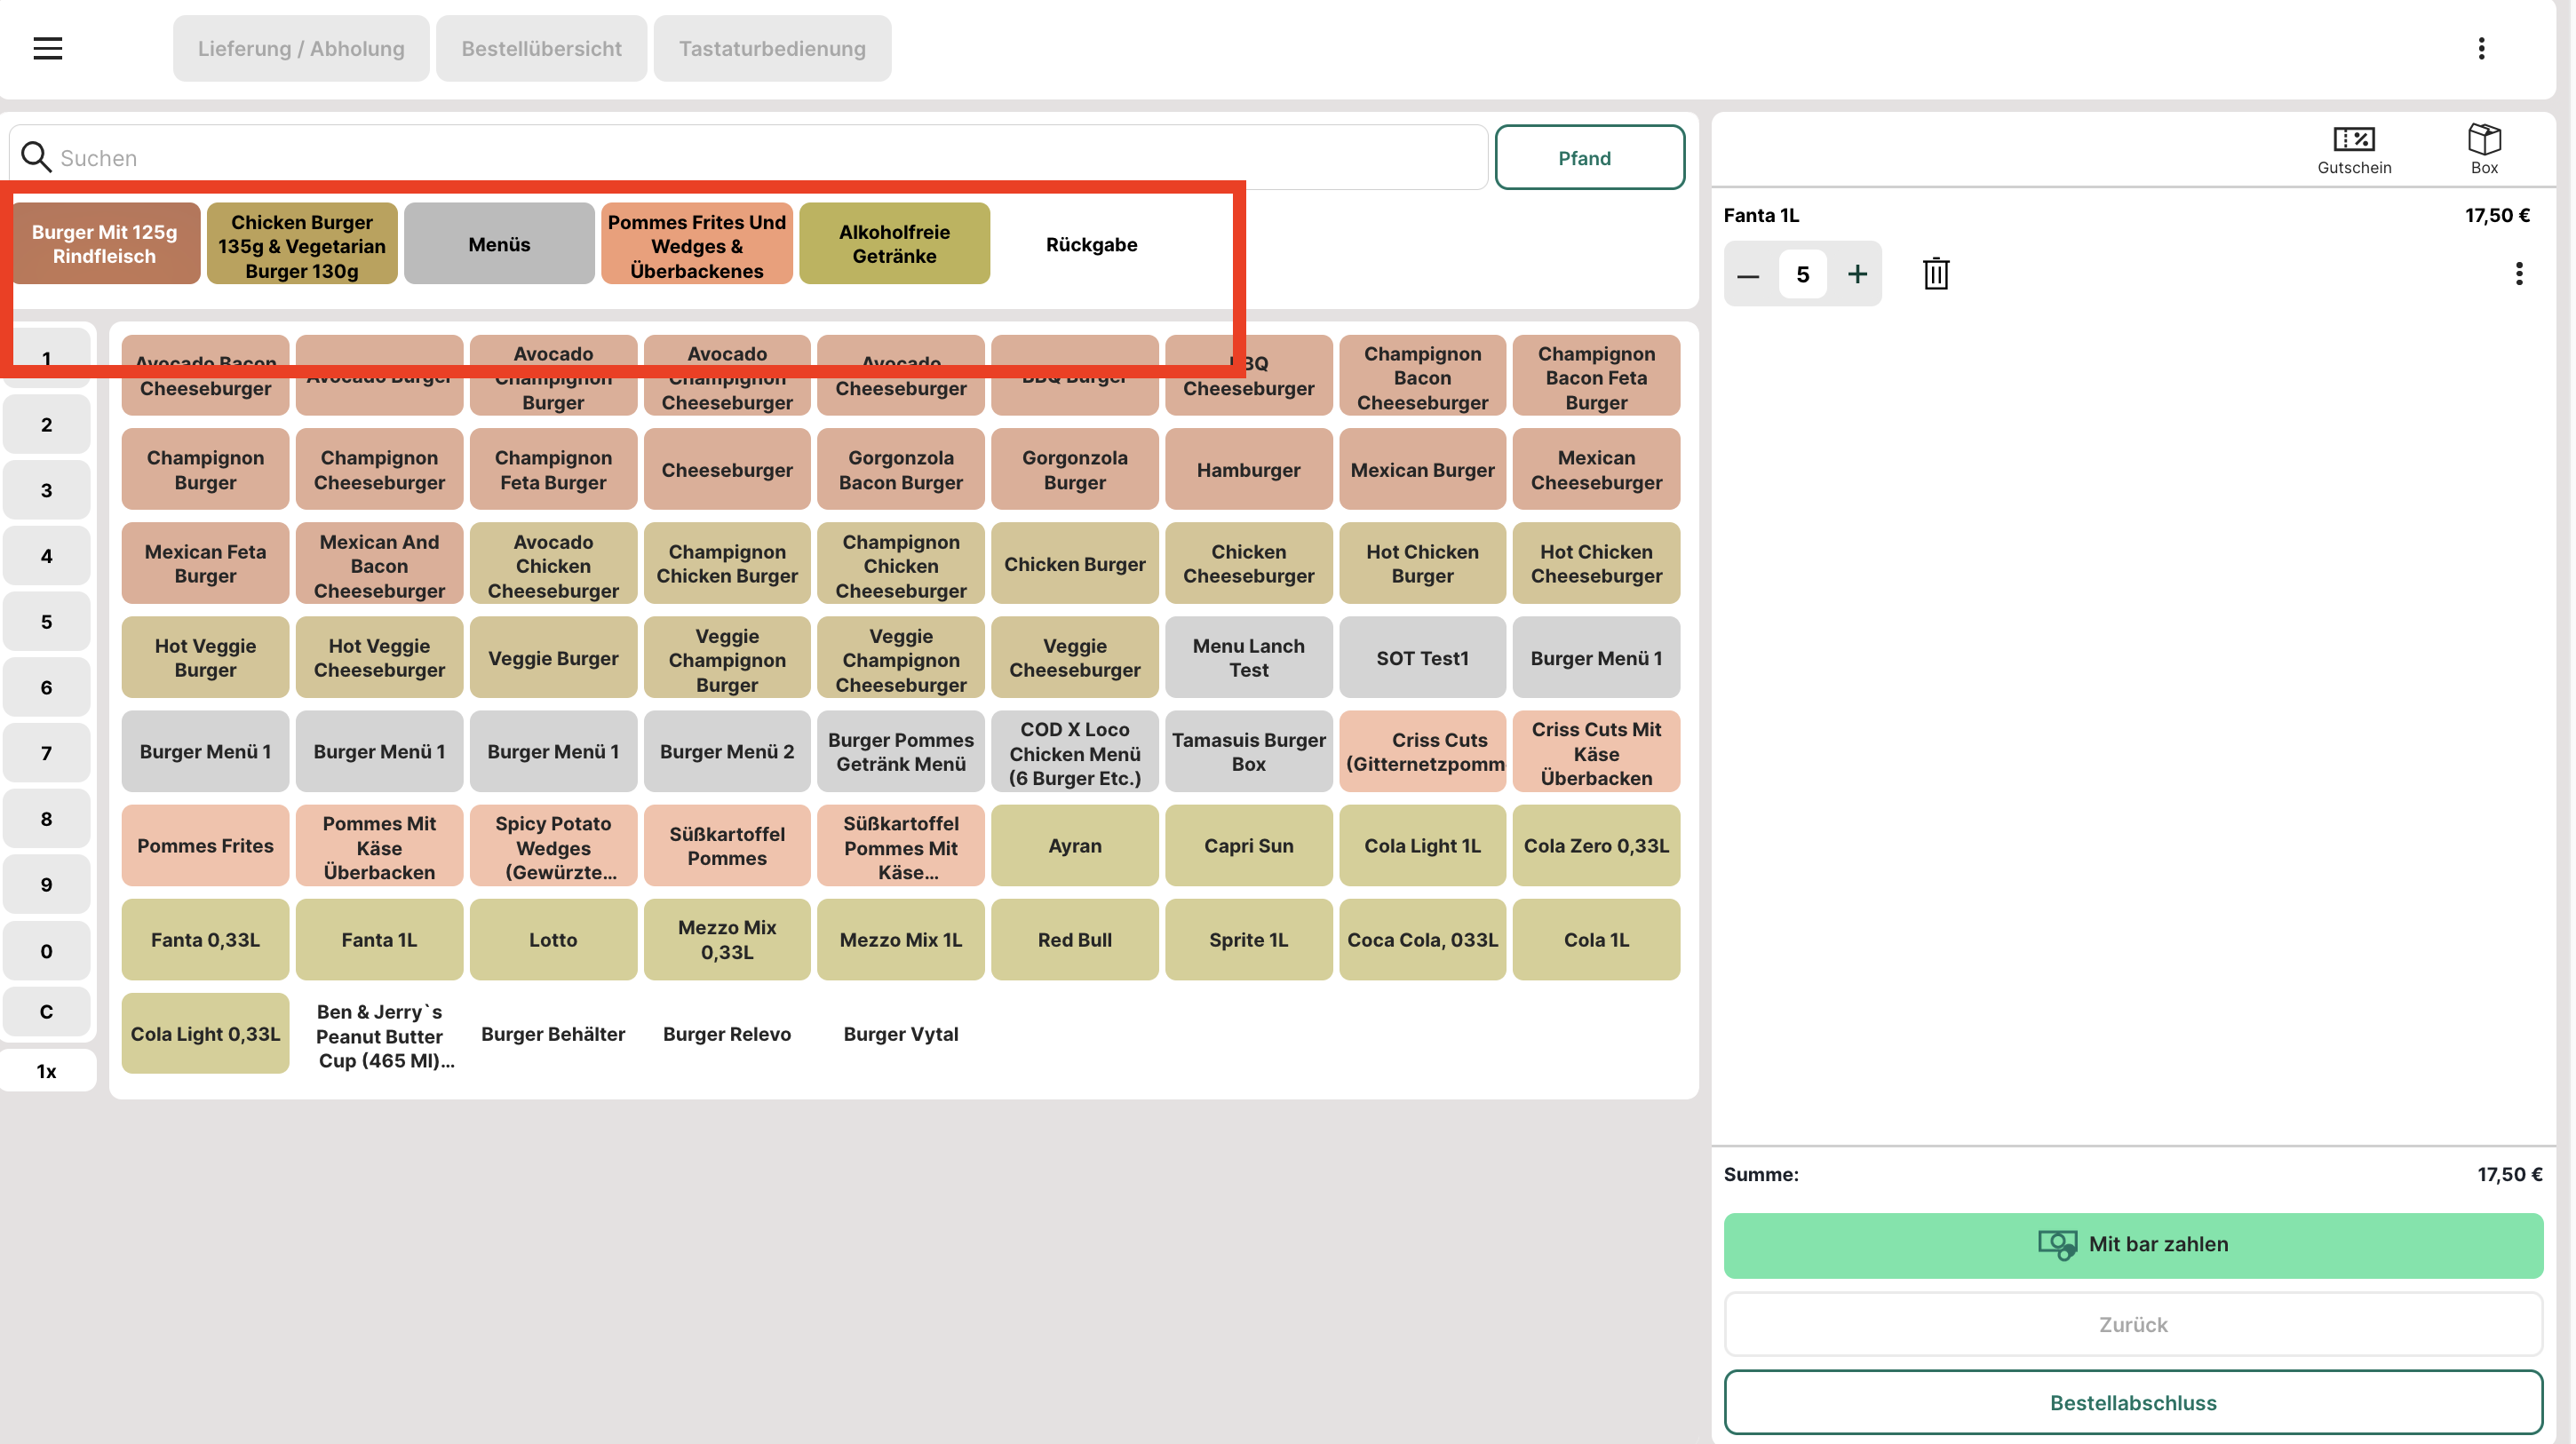The image size is (2576, 1444).
Task: Open Lieferung / Abholung tab
Action: coord(300,48)
